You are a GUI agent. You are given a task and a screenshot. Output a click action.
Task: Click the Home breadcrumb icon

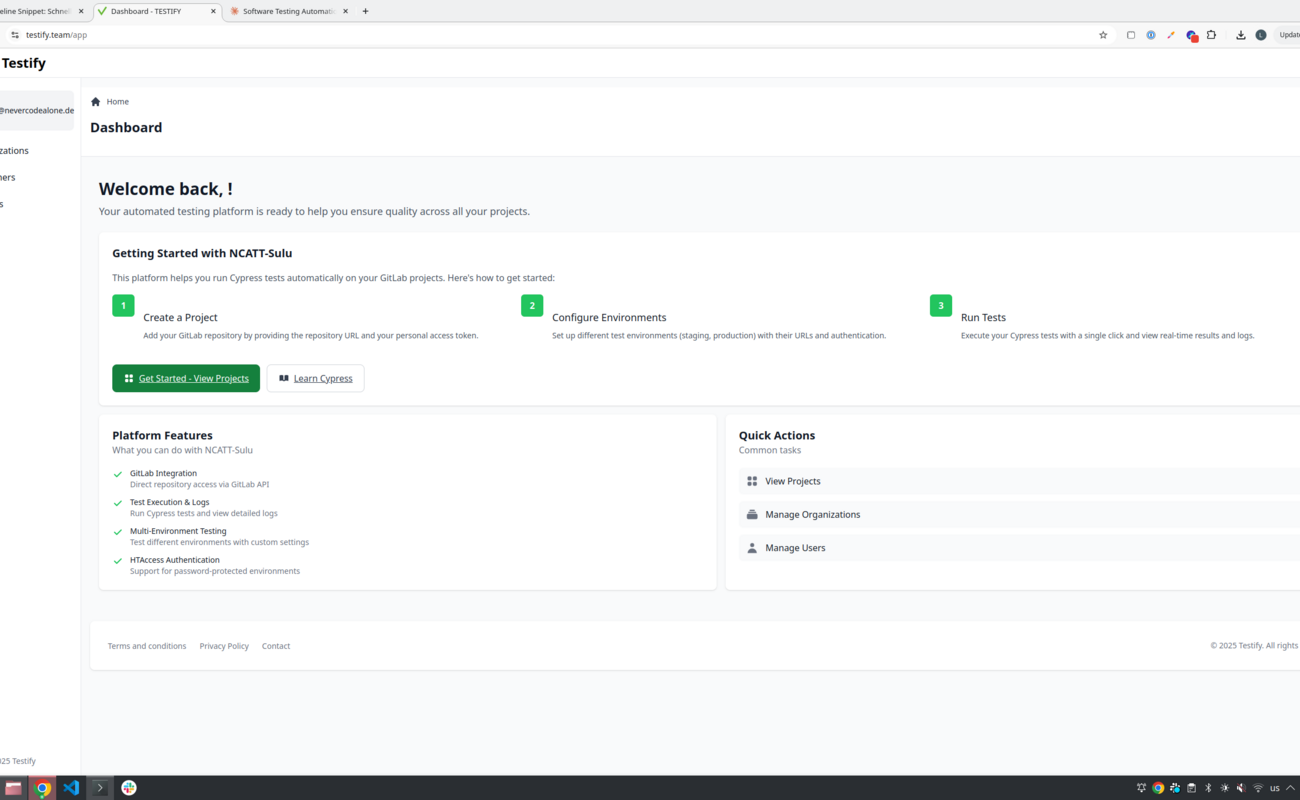tap(96, 102)
